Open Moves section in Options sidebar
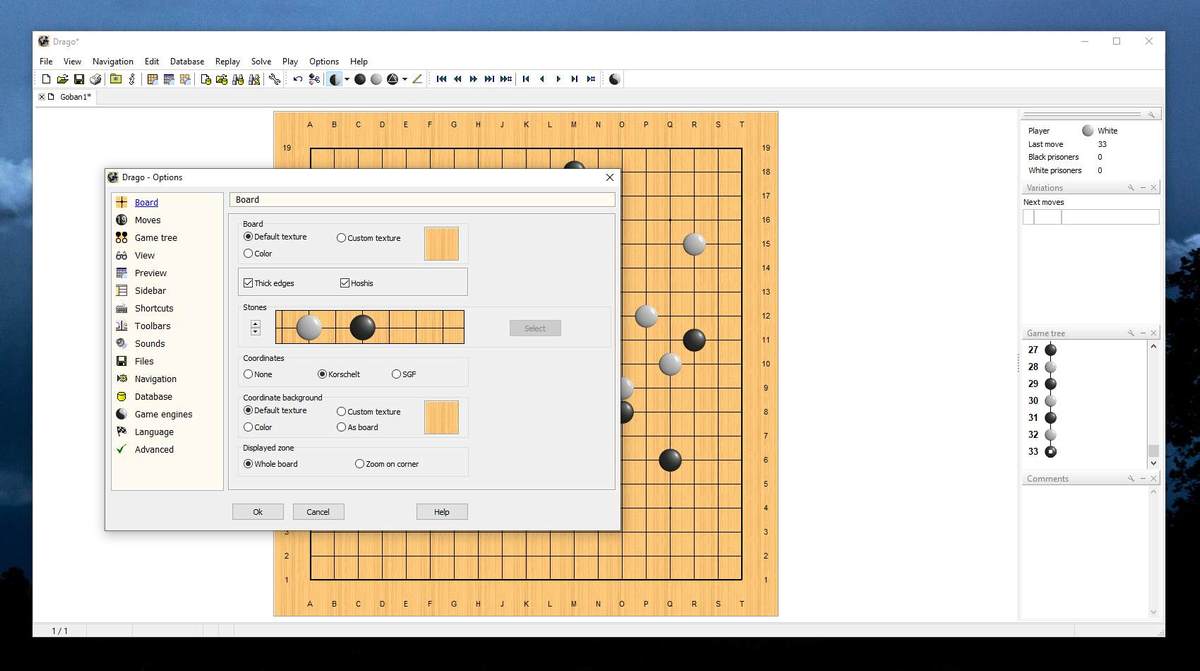The height and width of the screenshot is (671, 1200). point(147,220)
